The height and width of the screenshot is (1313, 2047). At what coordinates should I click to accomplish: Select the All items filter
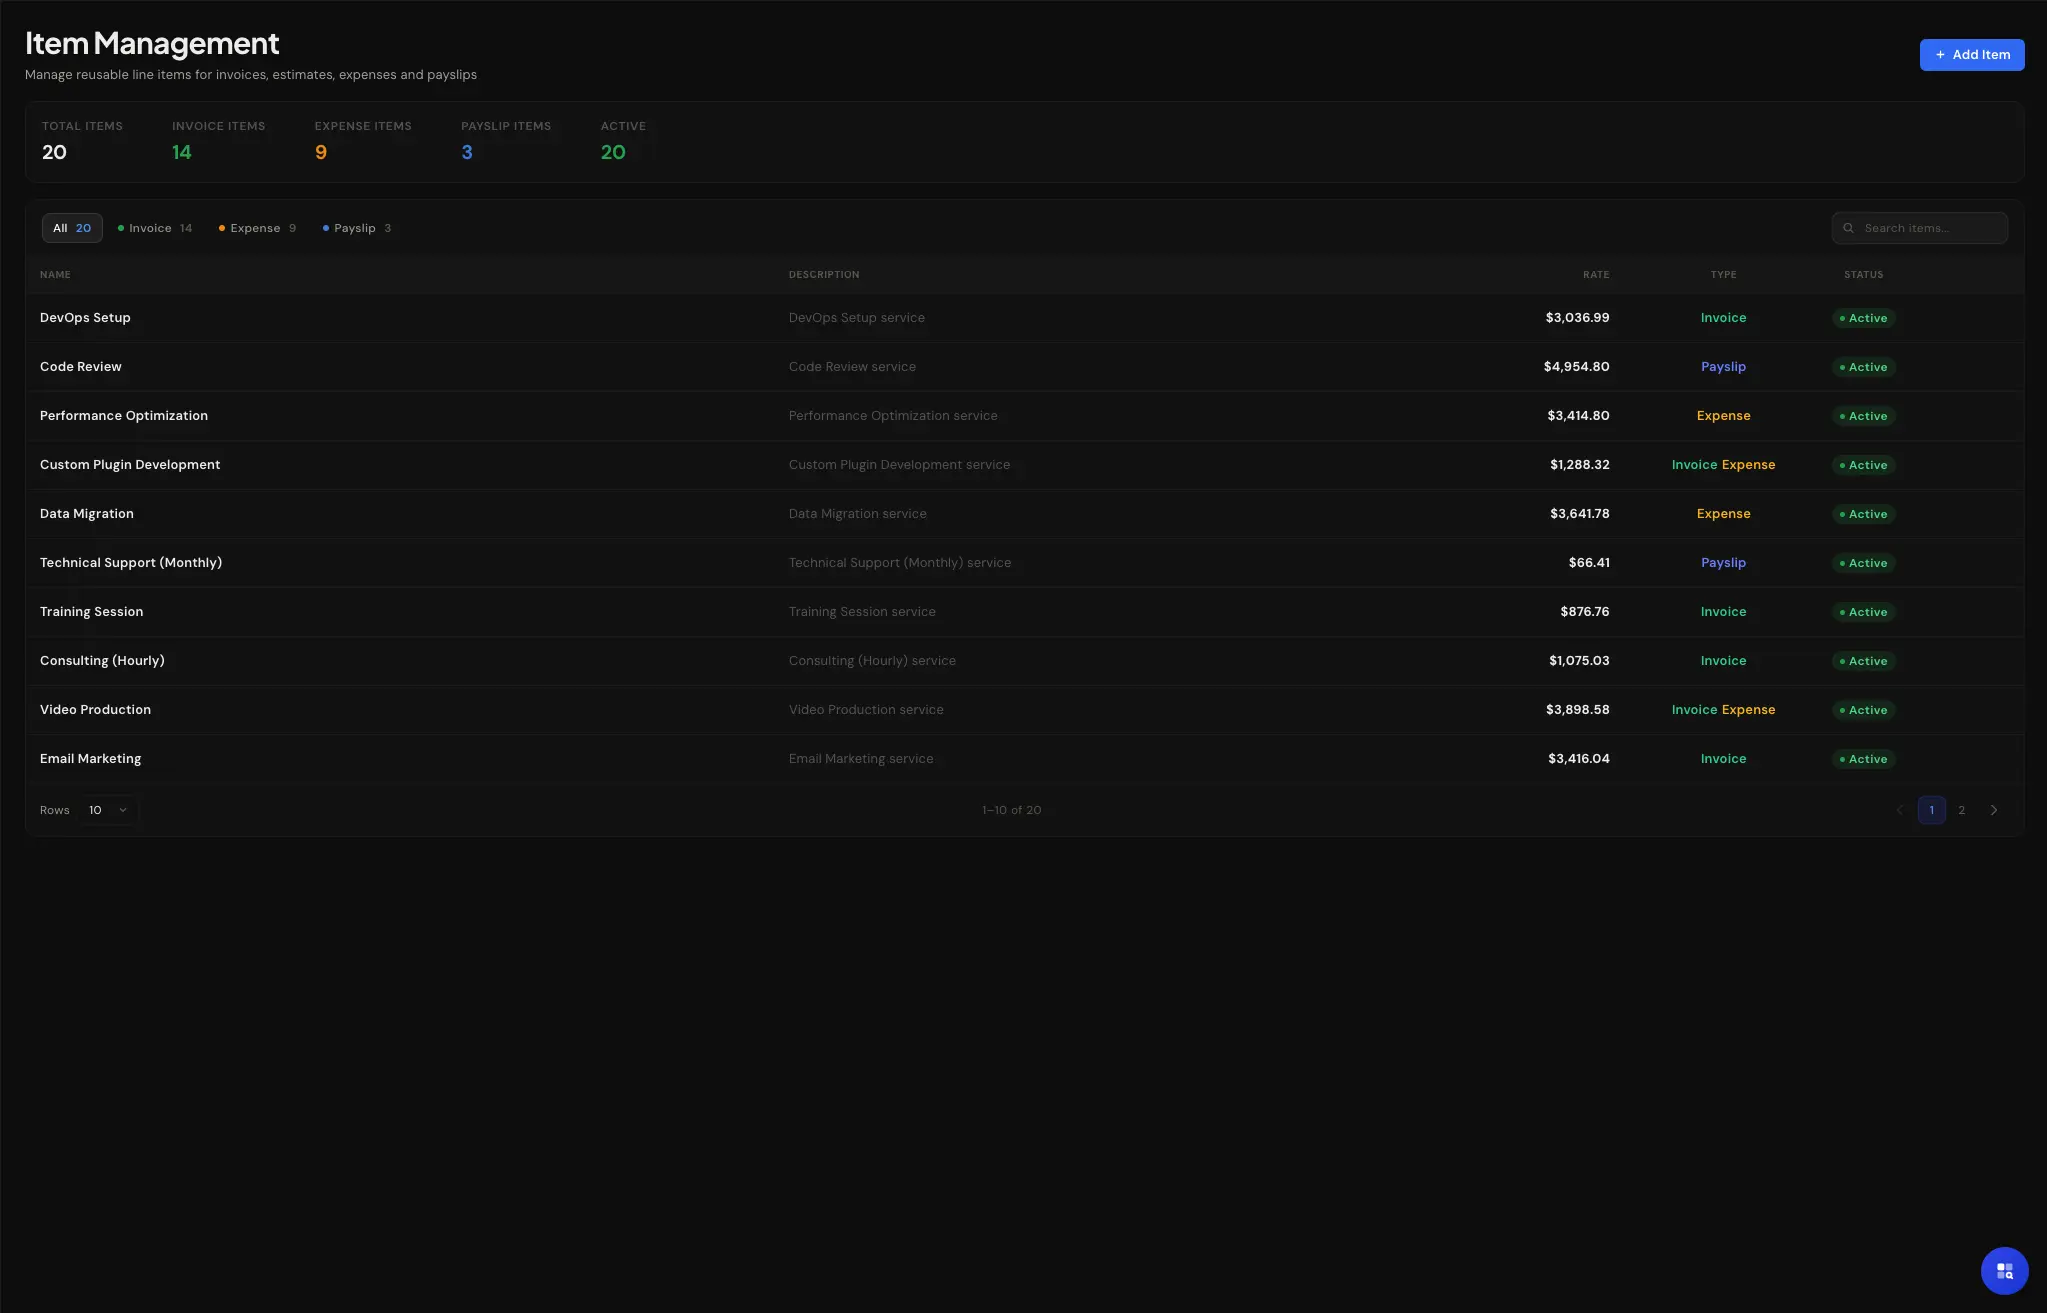click(x=72, y=228)
